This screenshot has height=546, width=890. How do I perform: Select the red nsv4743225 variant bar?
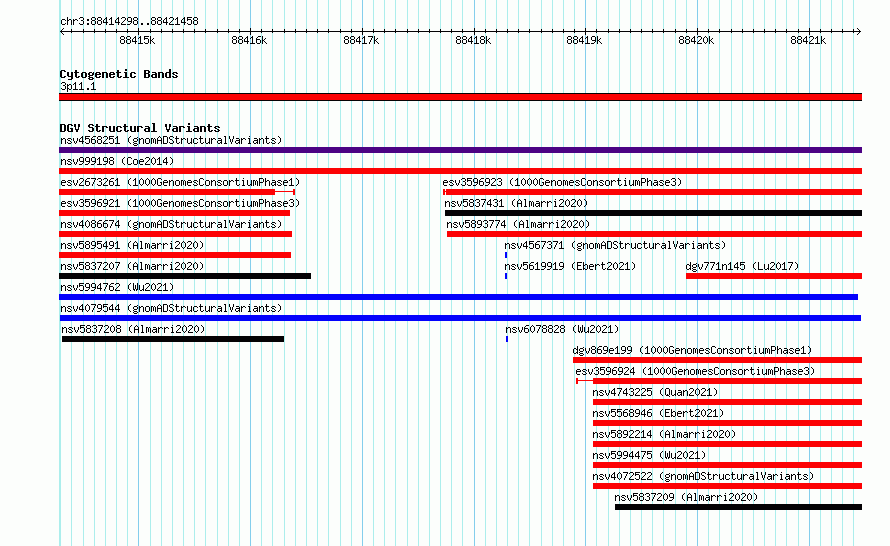(727, 402)
